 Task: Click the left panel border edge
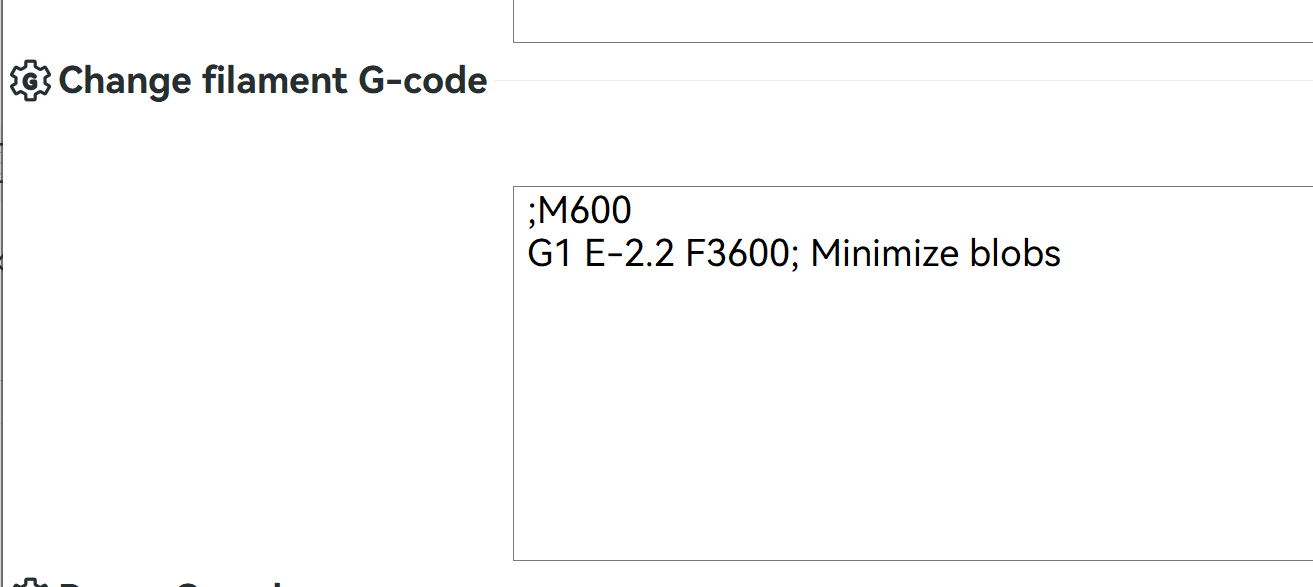(x=5, y=300)
